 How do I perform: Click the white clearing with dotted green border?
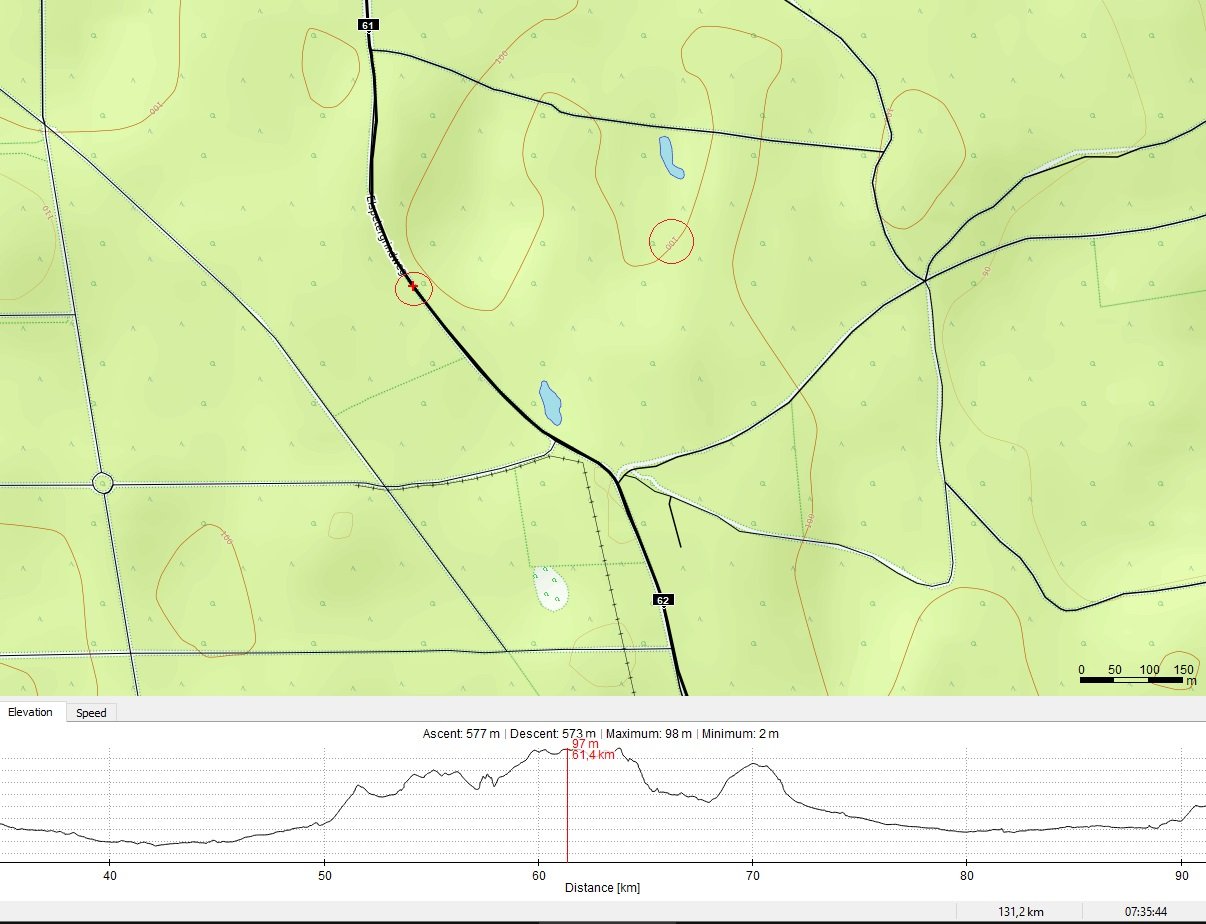tap(548, 588)
